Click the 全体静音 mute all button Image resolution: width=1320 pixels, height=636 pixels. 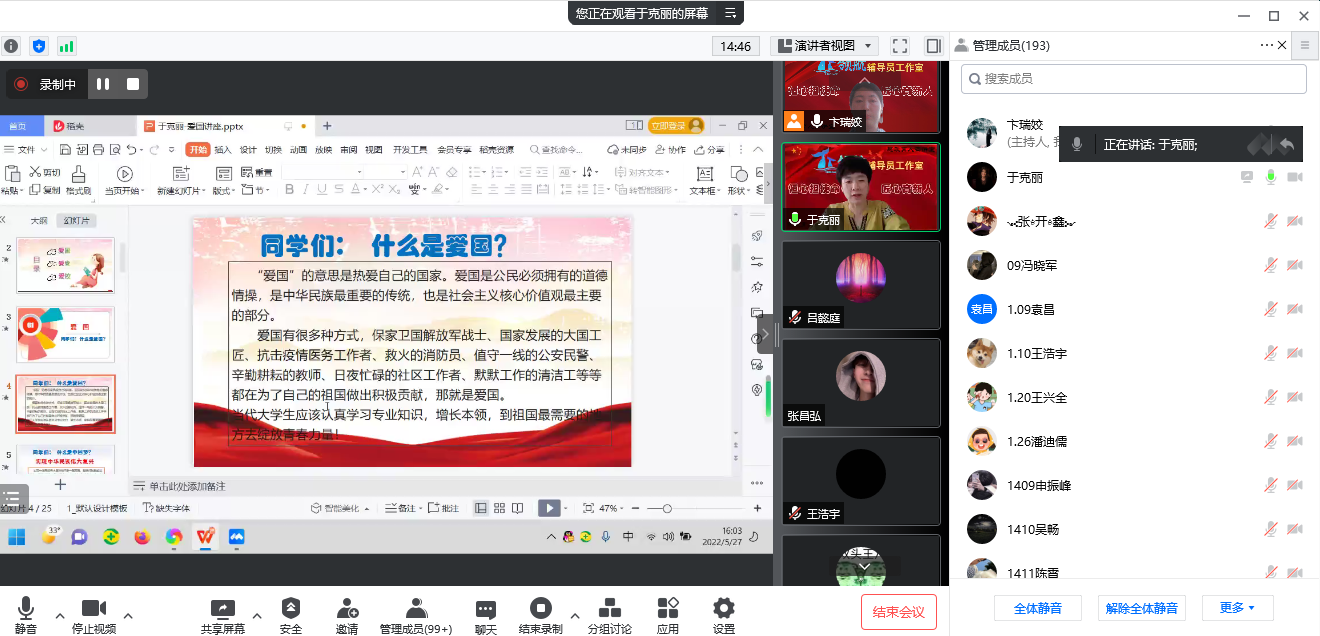[1037, 608]
